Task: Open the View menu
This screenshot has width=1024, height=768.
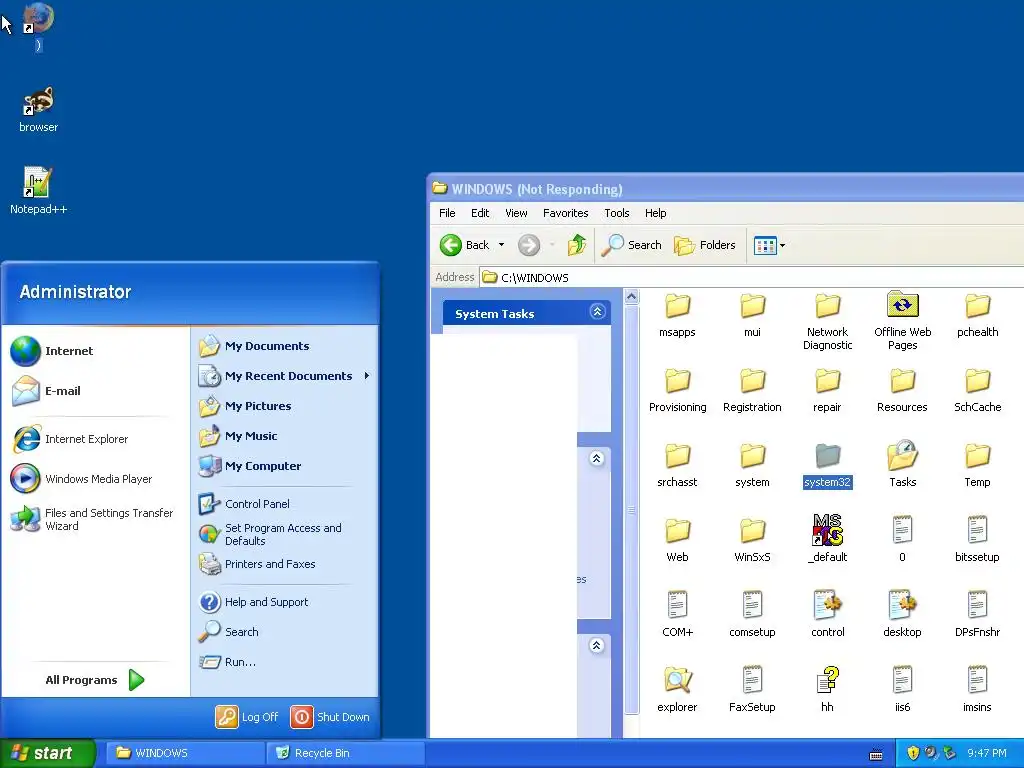Action: [516, 213]
